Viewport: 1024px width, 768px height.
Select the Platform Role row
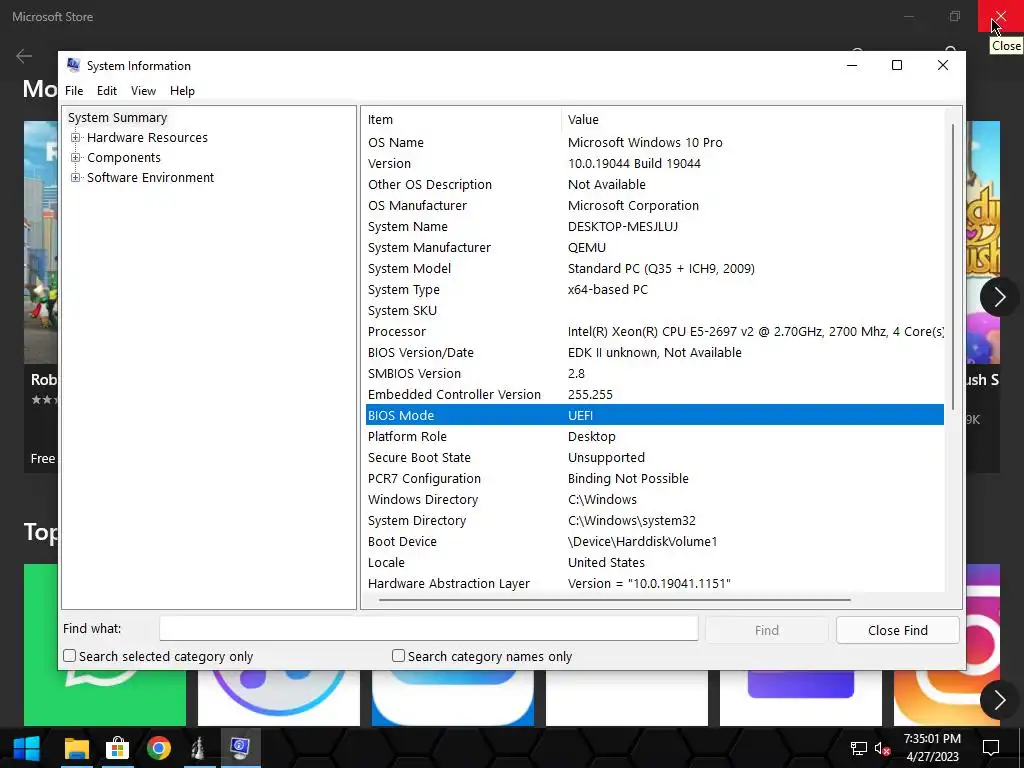[654, 436]
